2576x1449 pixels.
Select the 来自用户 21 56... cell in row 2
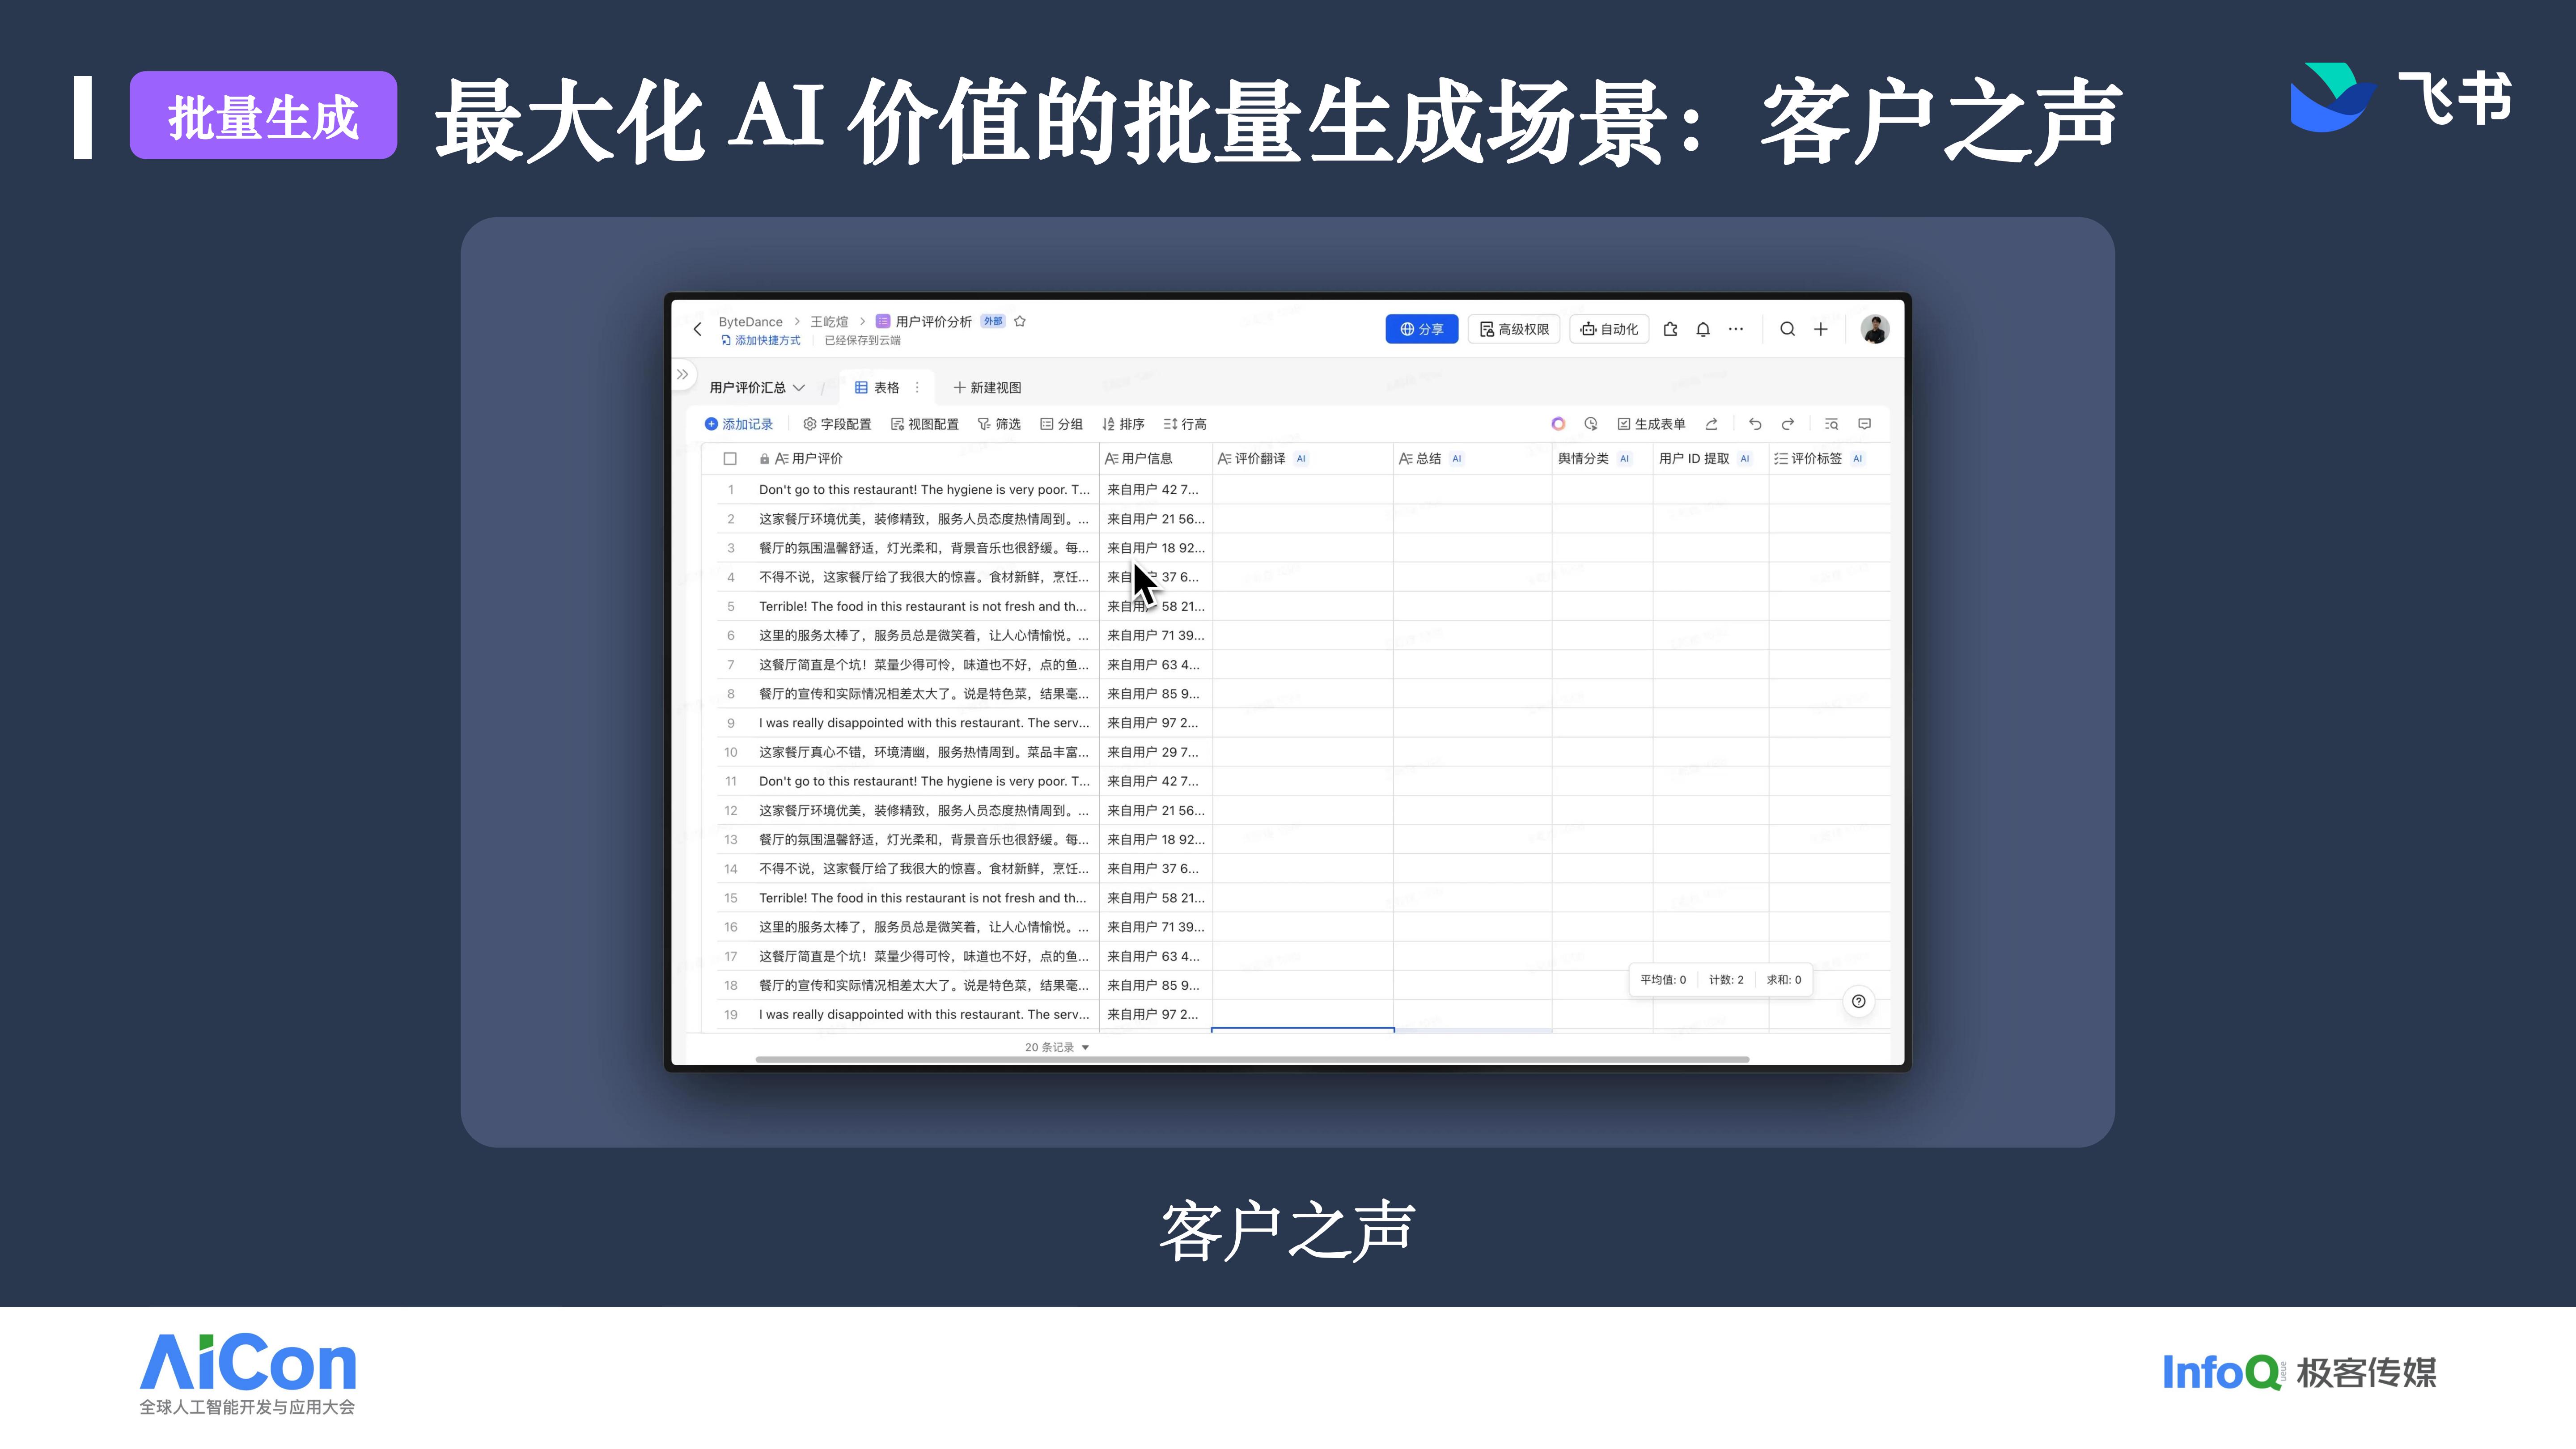tap(1155, 519)
